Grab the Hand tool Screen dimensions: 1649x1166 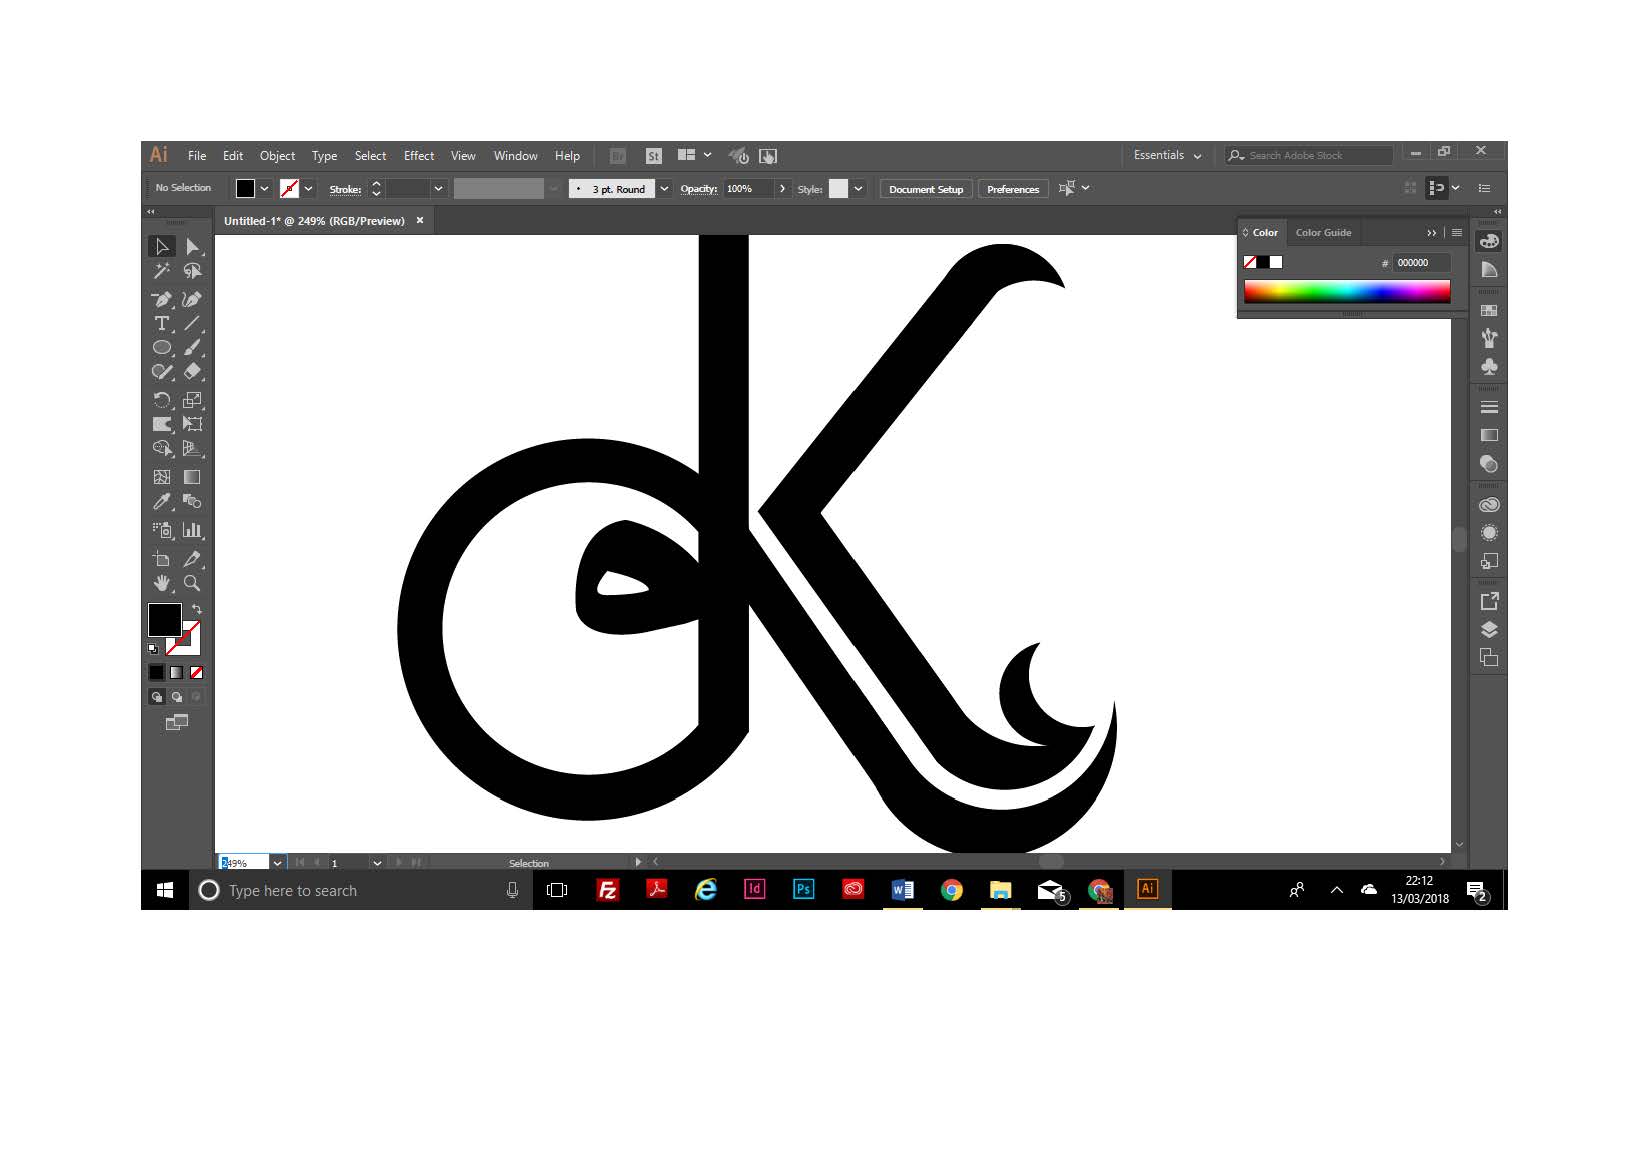click(x=161, y=583)
